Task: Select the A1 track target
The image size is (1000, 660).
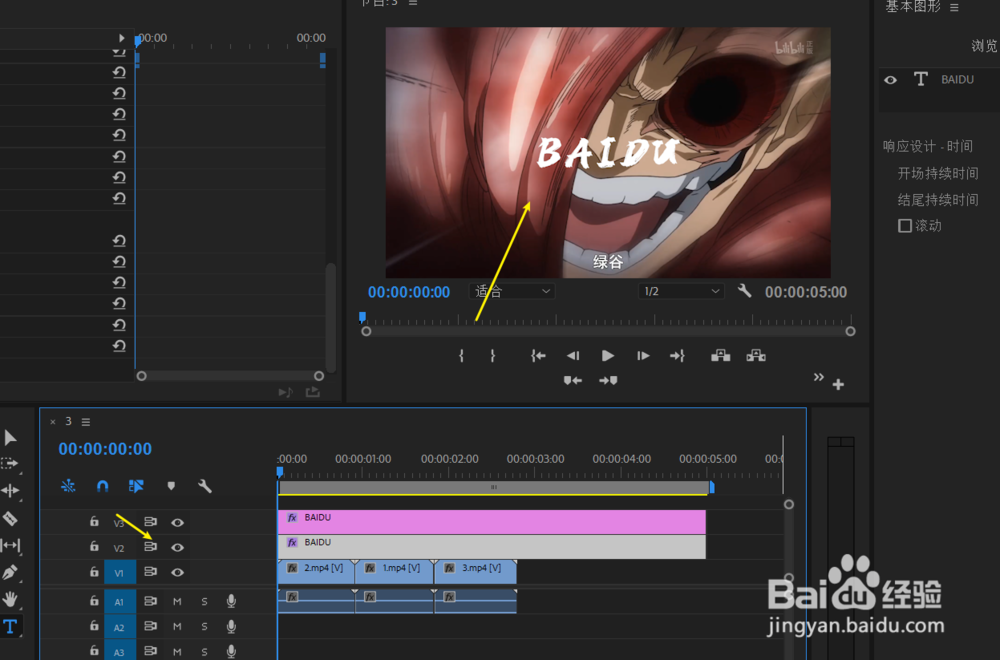Action: pos(120,601)
